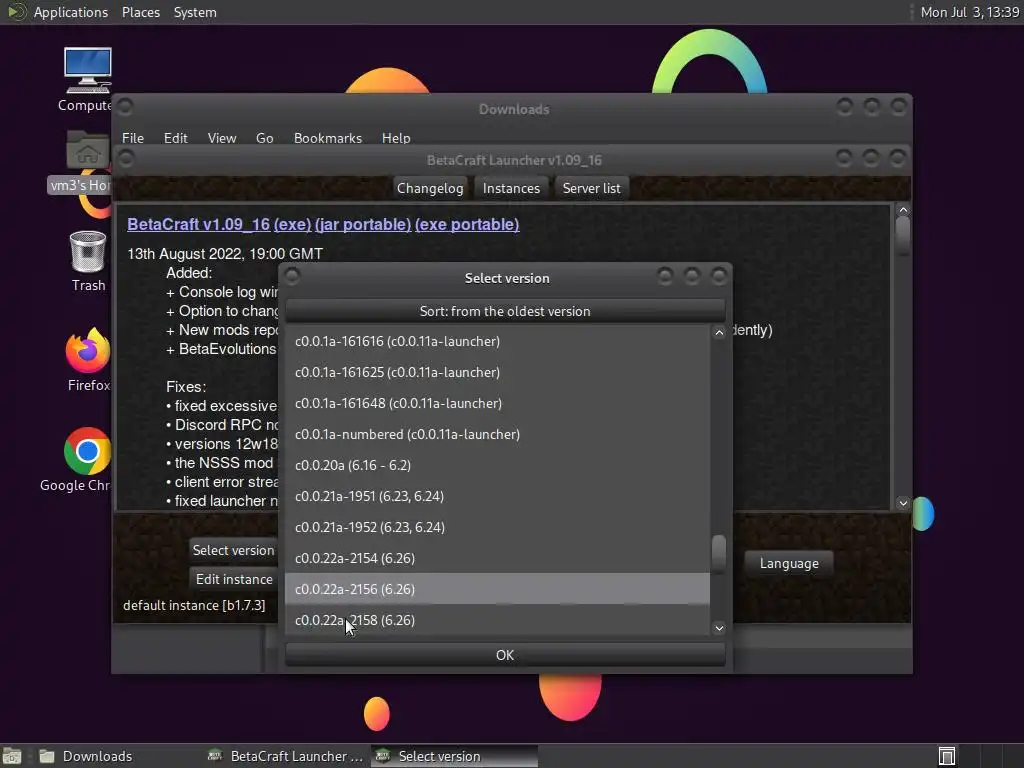Open the (jar portable) download link
This screenshot has width=1024, height=768.
pos(362,224)
